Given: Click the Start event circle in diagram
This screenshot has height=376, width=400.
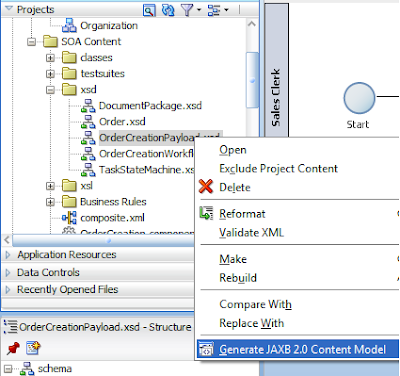Looking at the screenshot, I should point(359,99).
